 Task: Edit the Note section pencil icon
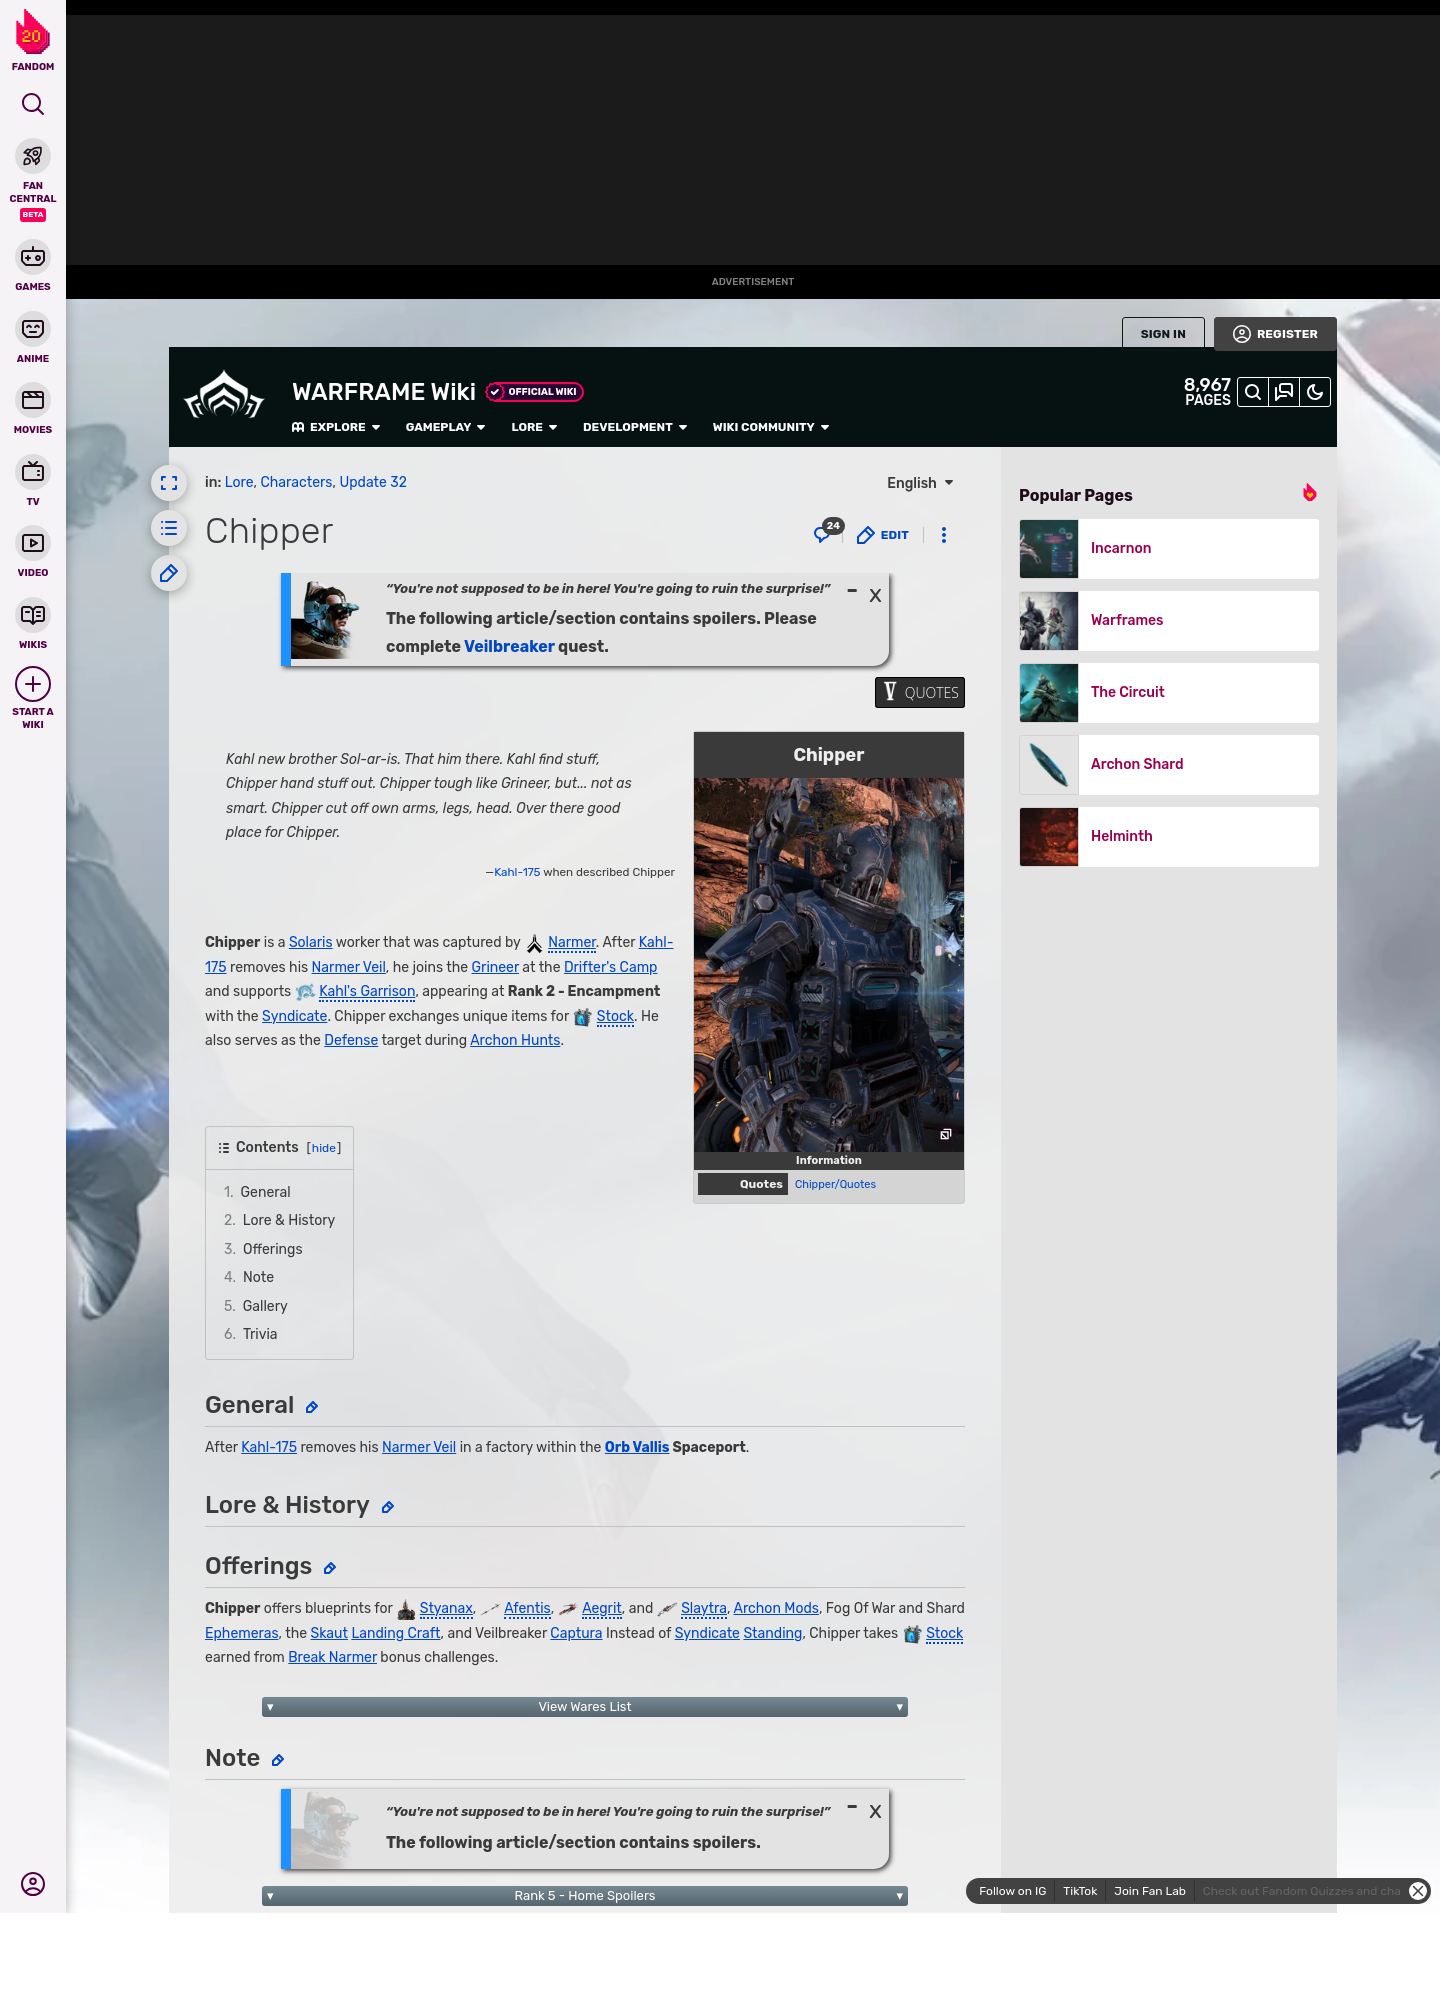(x=278, y=1760)
